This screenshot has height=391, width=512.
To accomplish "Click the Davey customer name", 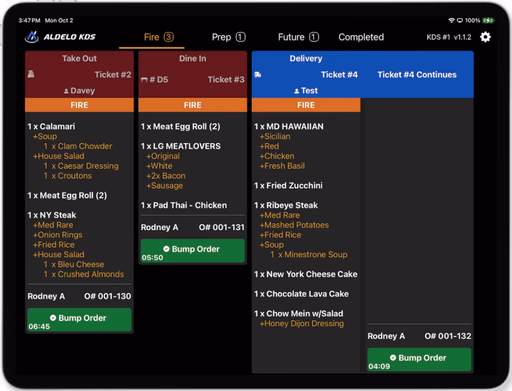I will [x=83, y=91].
